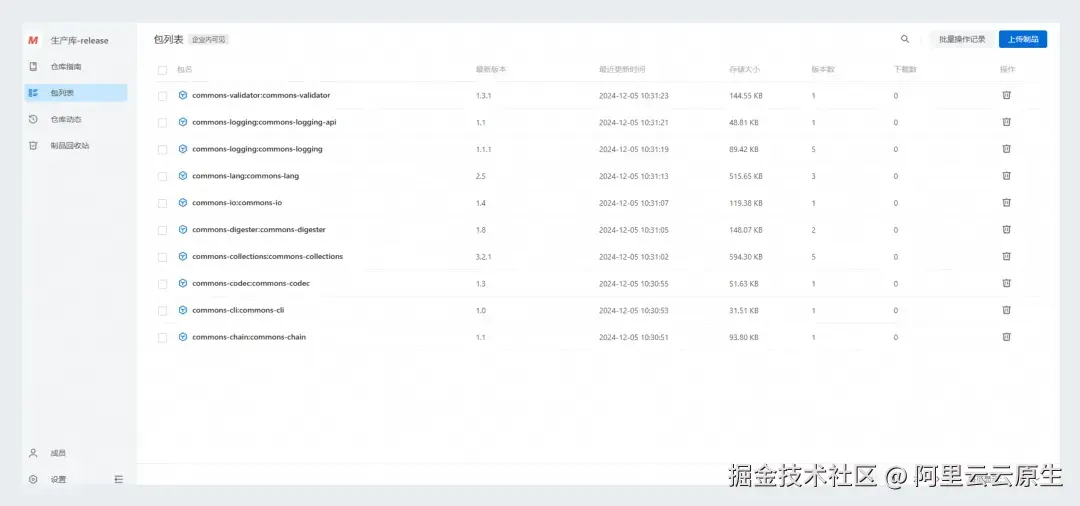Open commons-logging:commons-logging-api package link
Image resolution: width=1080 pixels, height=506 pixels.
coord(264,122)
